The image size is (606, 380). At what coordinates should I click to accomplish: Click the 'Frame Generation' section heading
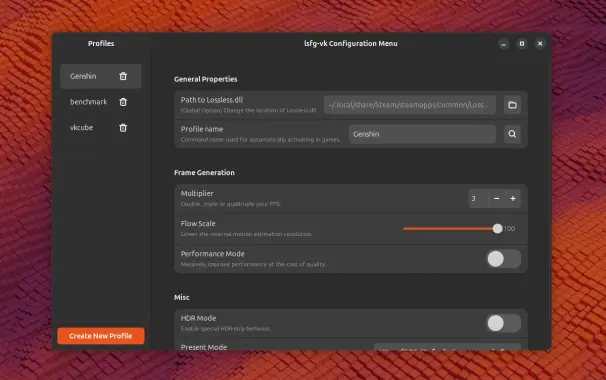[x=204, y=173]
